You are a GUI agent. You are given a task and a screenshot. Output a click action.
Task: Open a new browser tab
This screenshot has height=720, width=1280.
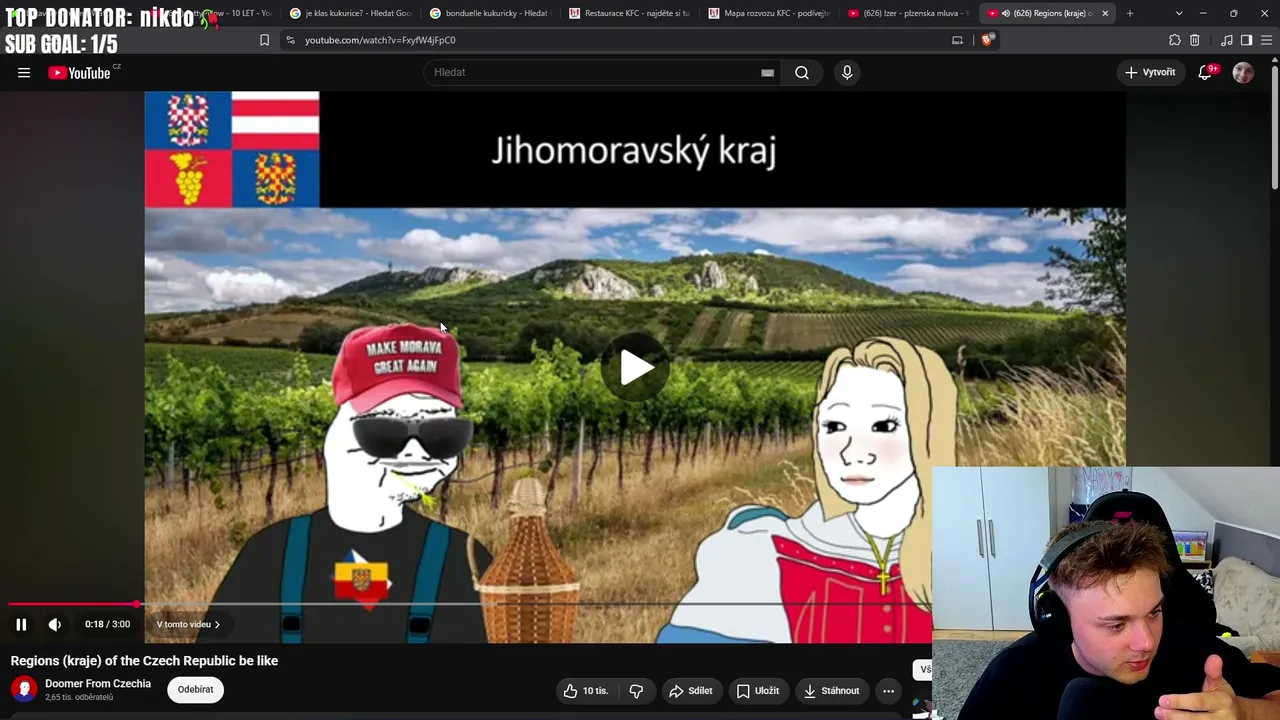pyautogui.click(x=1130, y=13)
